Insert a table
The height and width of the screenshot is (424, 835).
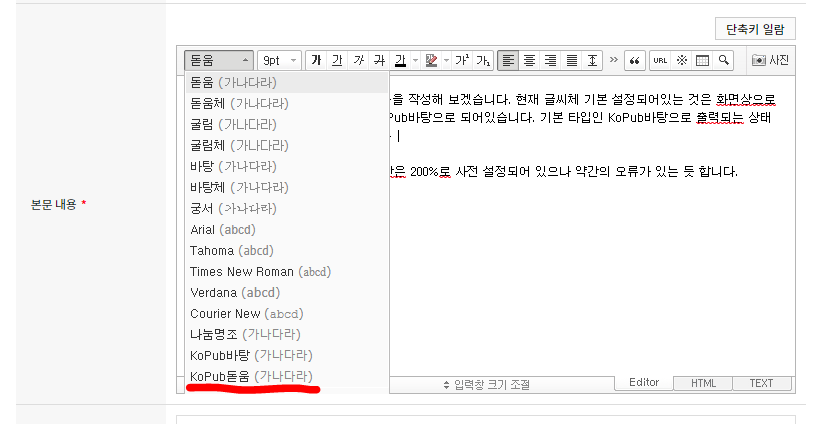(702, 60)
